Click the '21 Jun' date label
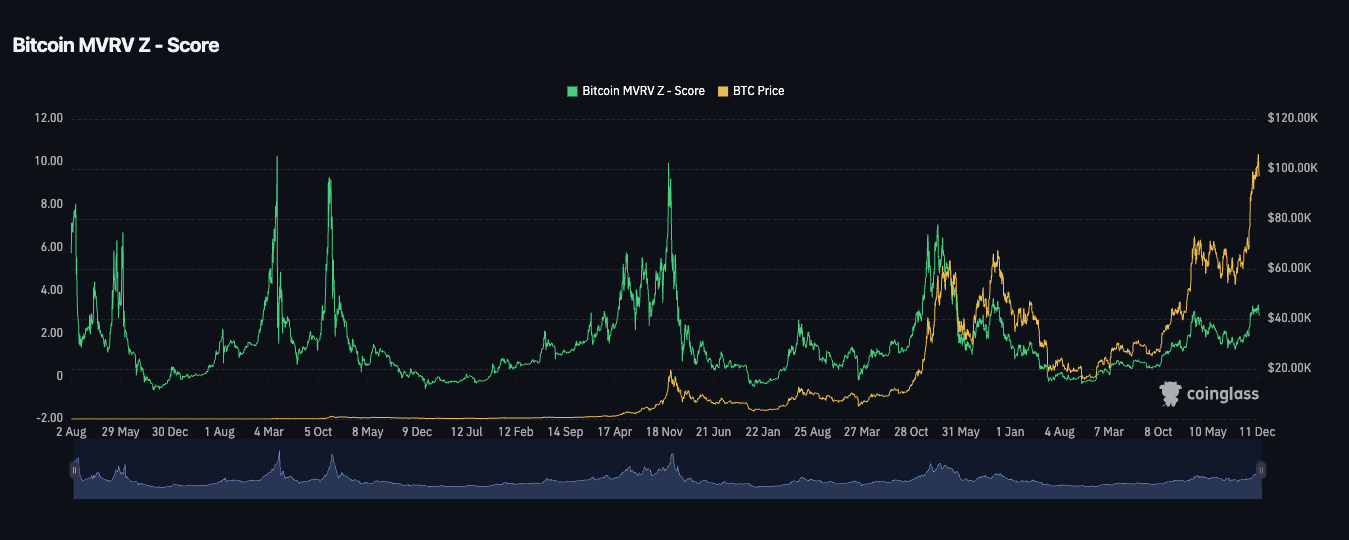This screenshot has width=1349, height=540. (714, 432)
